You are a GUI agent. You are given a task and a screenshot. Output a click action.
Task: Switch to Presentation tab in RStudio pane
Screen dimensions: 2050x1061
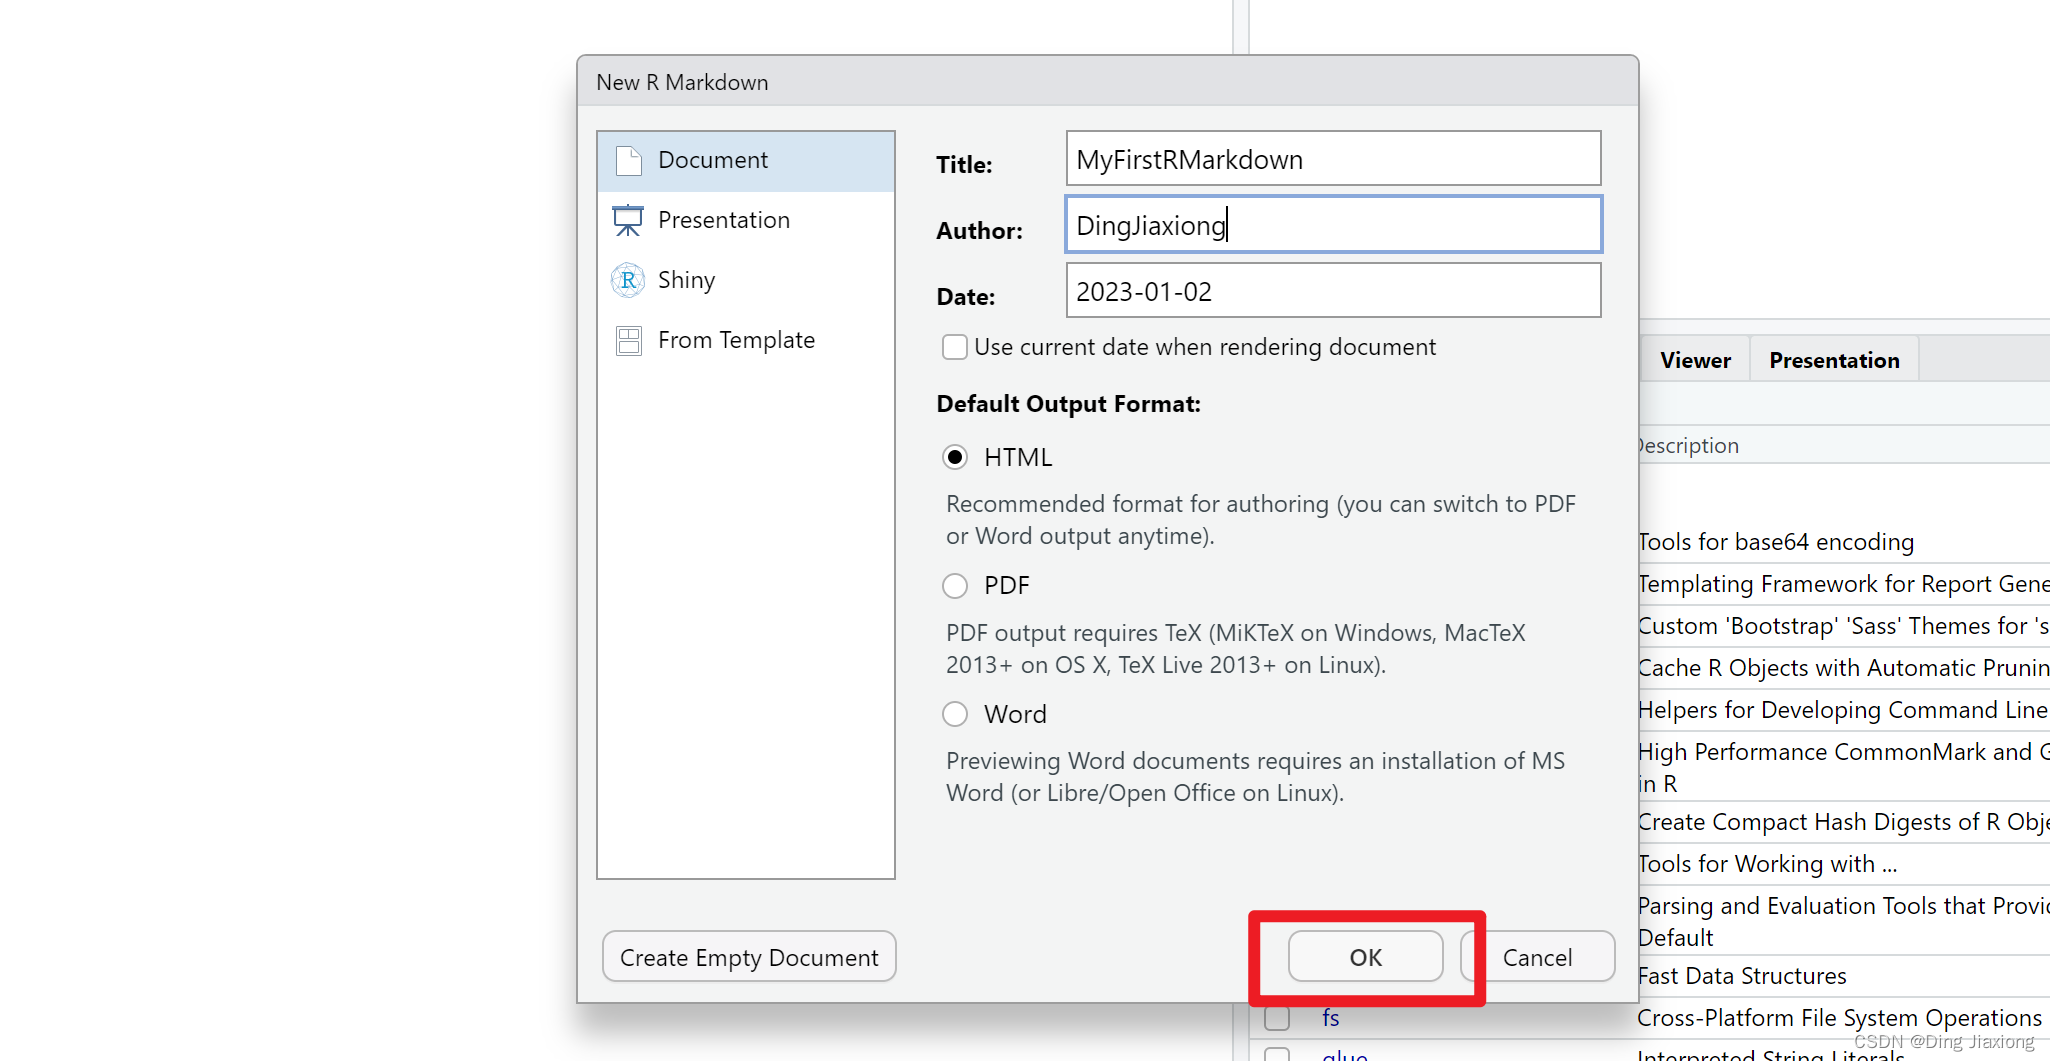pyautogui.click(x=1834, y=360)
